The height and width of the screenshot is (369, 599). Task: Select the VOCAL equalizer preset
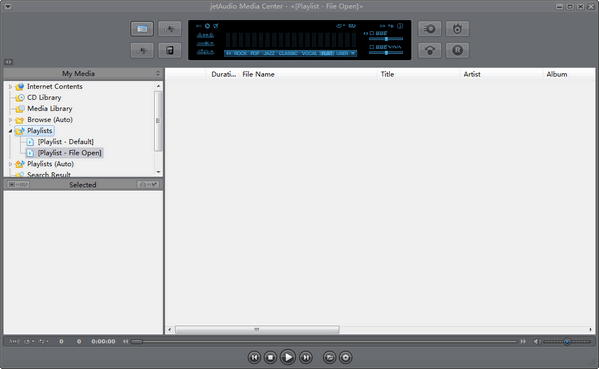pyautogui.click(x=310, y=53)
